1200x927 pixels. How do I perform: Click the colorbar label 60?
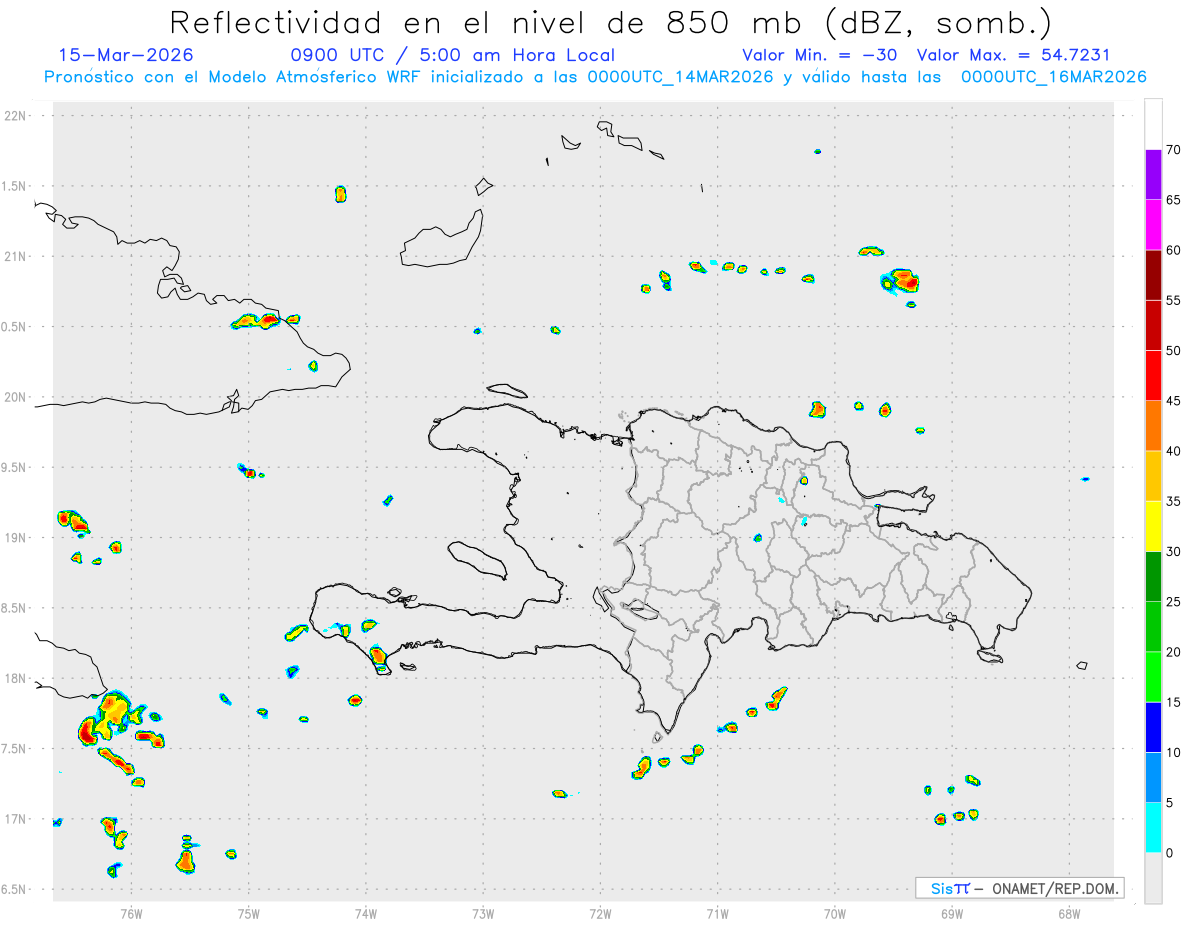(x=1174, y=250)
